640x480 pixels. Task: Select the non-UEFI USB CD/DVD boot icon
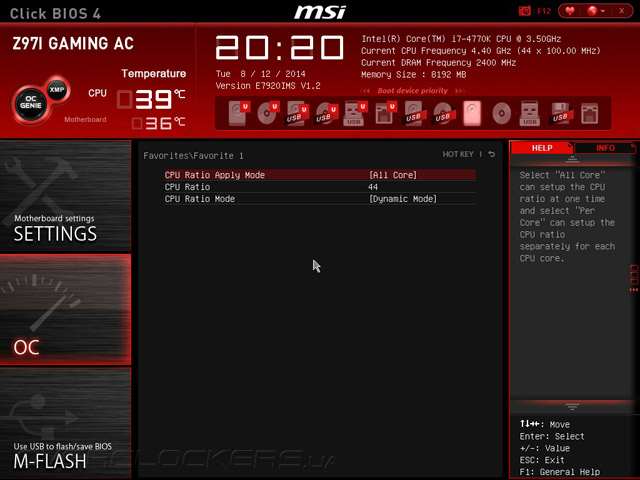pos(443,113)
